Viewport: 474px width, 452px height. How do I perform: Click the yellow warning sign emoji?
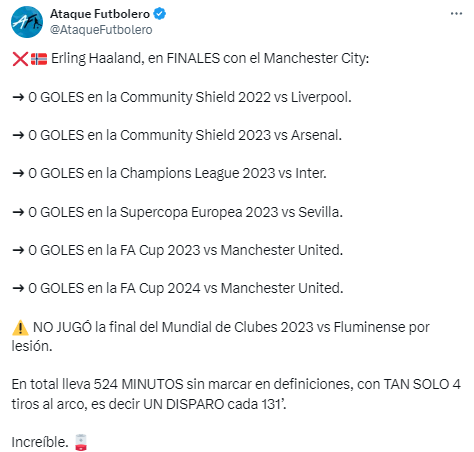pos(20,327)
